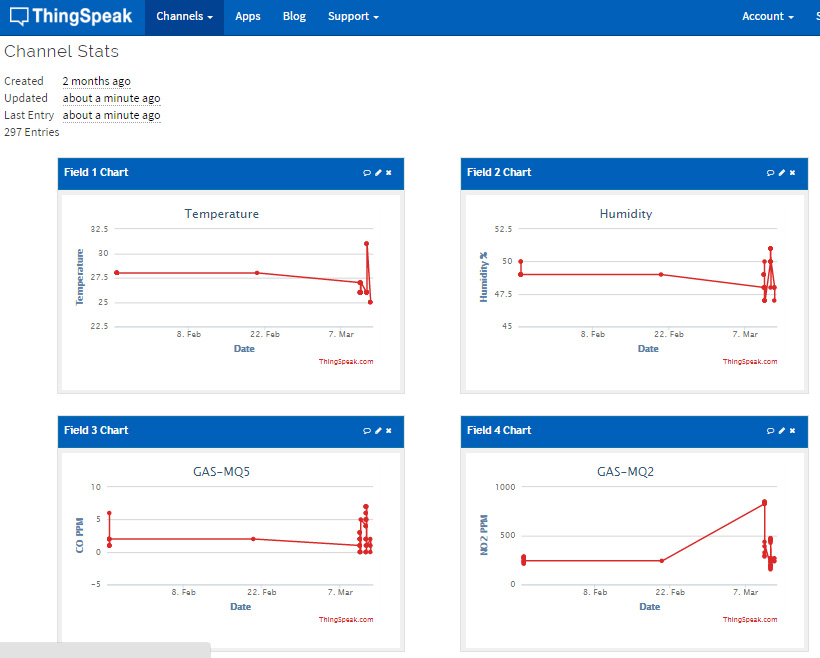This screenshot has width=820, height=658.
Task: Open the Account dropdown menu
Action: [768, 17]
